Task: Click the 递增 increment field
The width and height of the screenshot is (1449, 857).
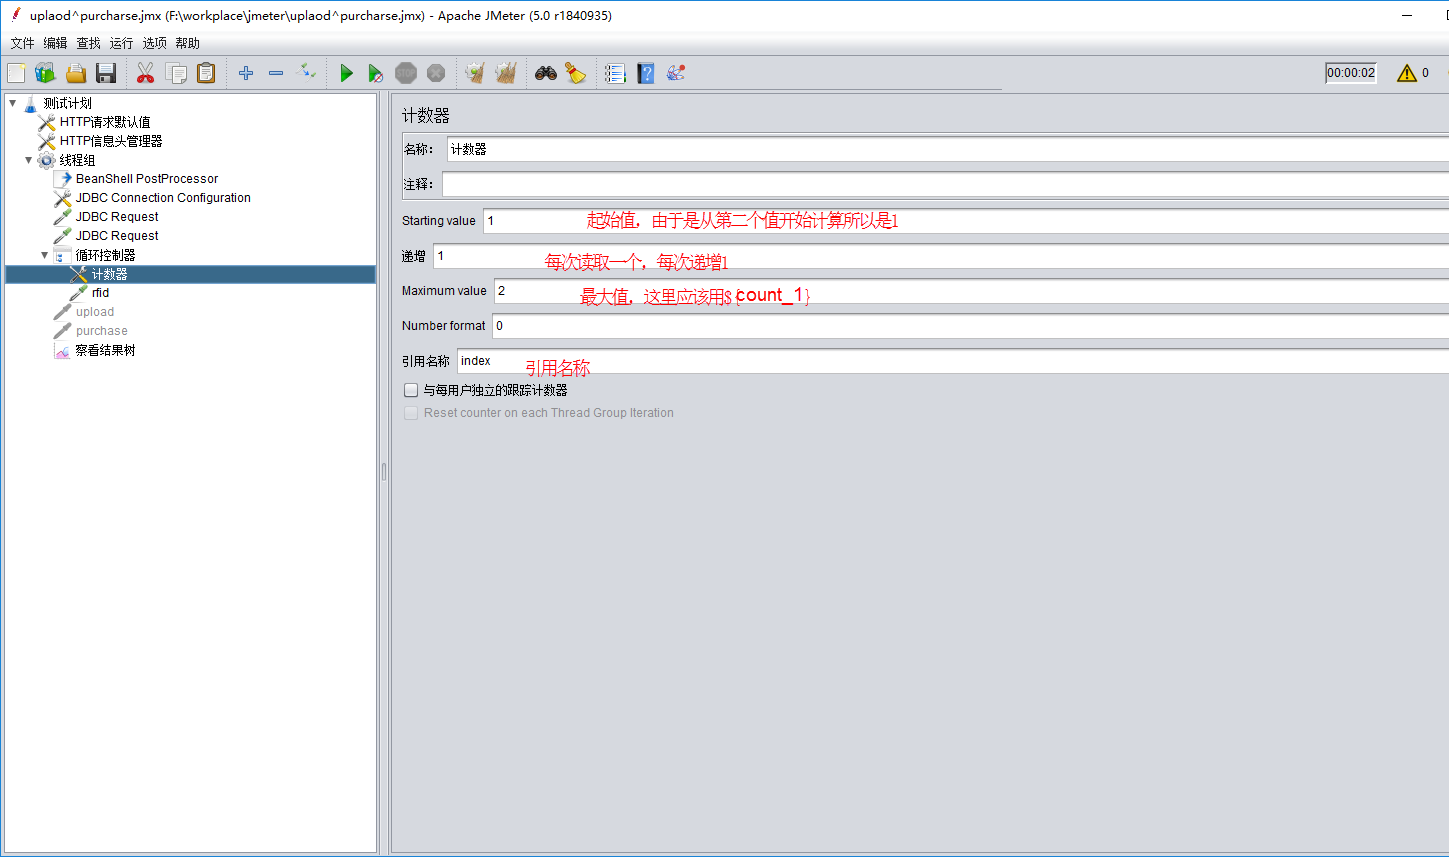Action: 940,256
